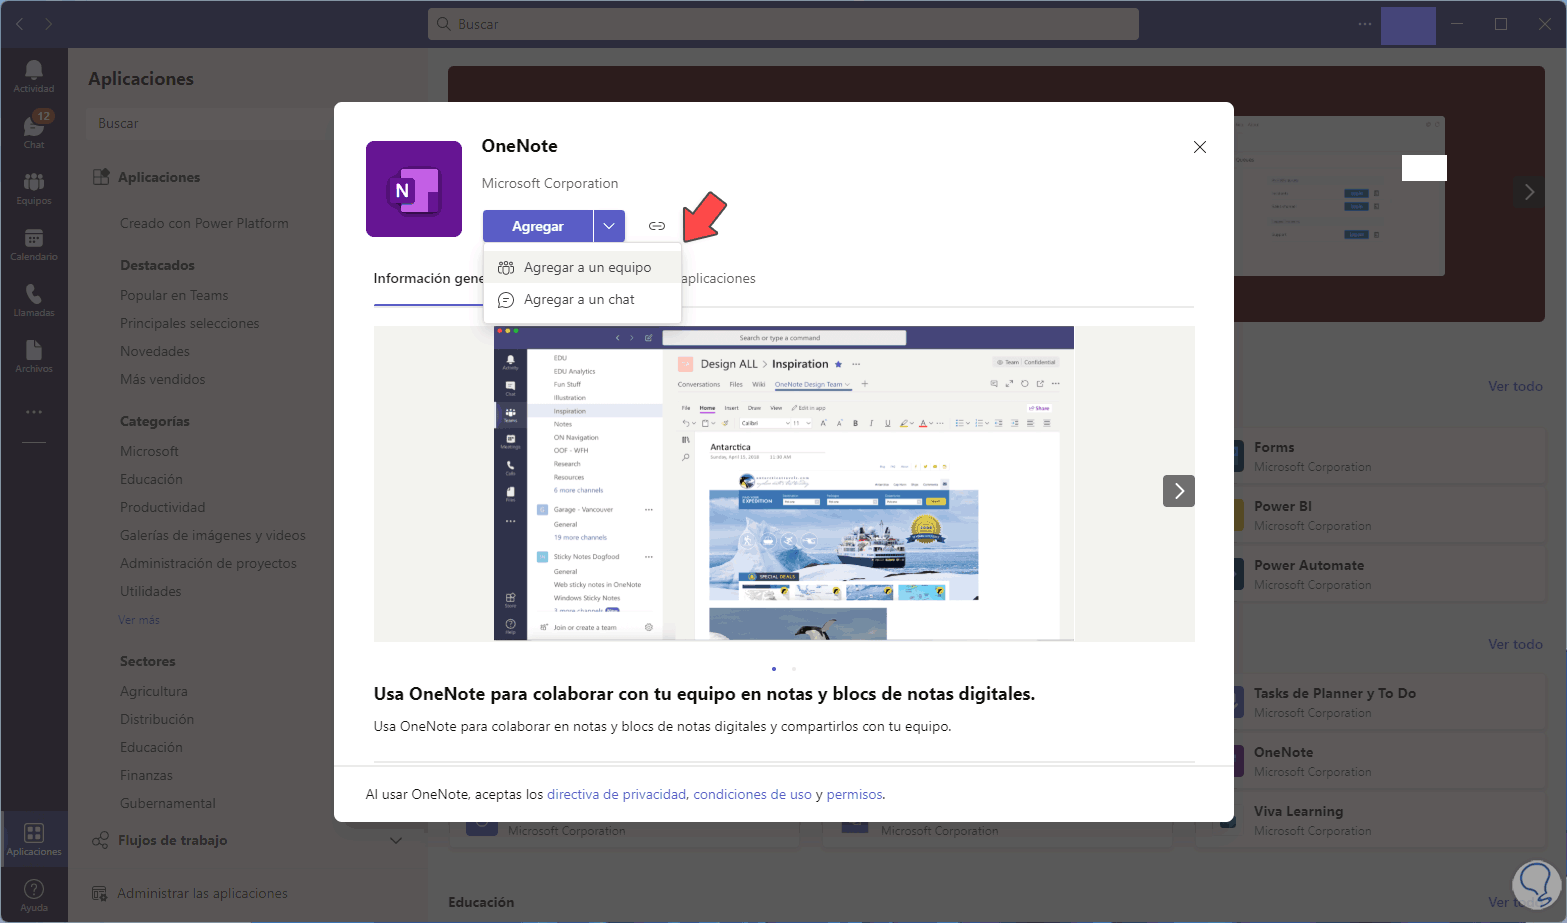1567x923 pixels.
Task: Open Novedades category
Action: point(155,351)
